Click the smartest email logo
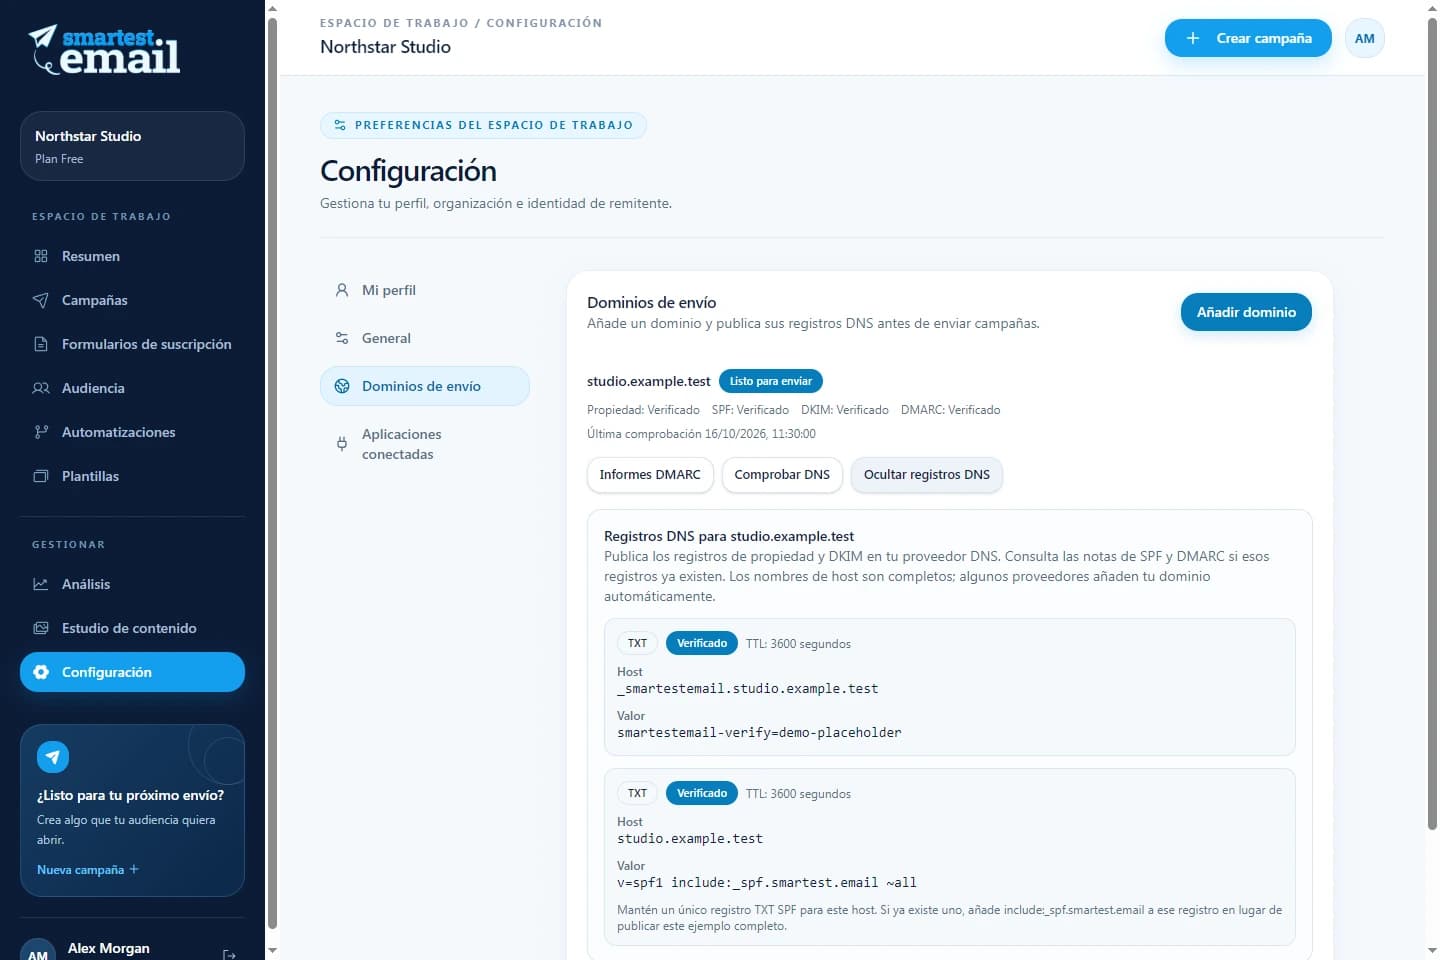This screenshot has height=960, width=1440. coord(105,50)
